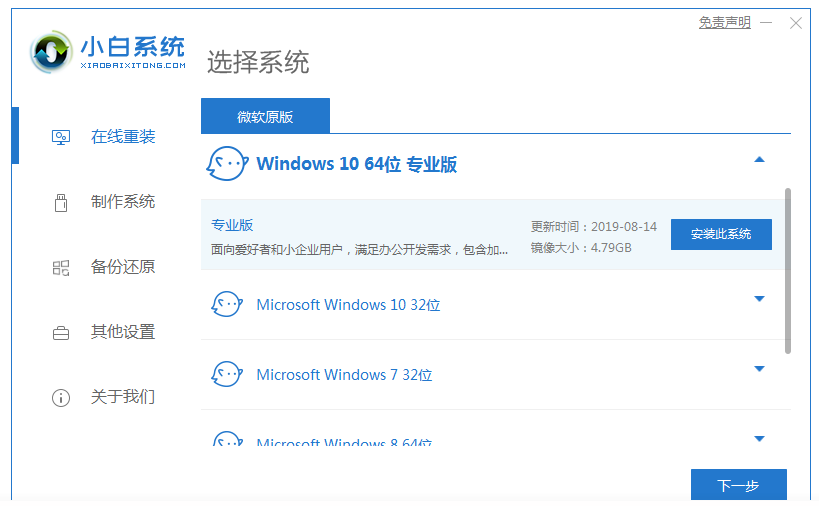
Task: Click the Windows 10 64位 专业版 face icon
Action: click(226, 163)
